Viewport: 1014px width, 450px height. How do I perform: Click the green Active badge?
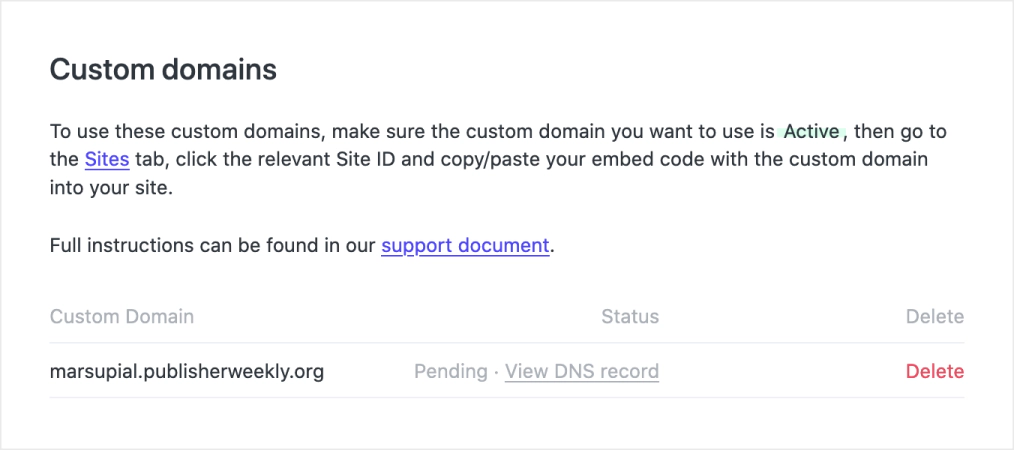click(x=813, y=131)
